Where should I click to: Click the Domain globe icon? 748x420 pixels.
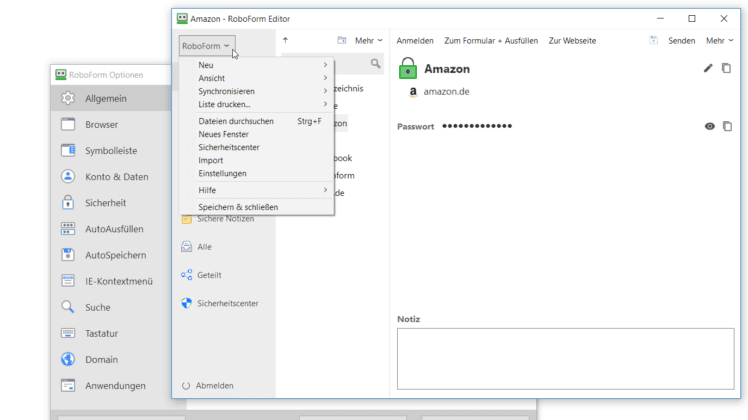click(68, 359)
